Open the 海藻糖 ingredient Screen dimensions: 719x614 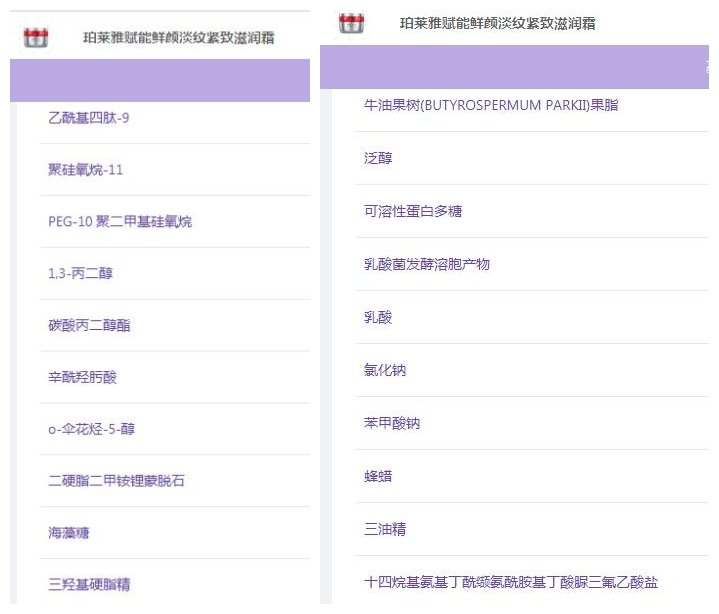[x=69, y=533]
